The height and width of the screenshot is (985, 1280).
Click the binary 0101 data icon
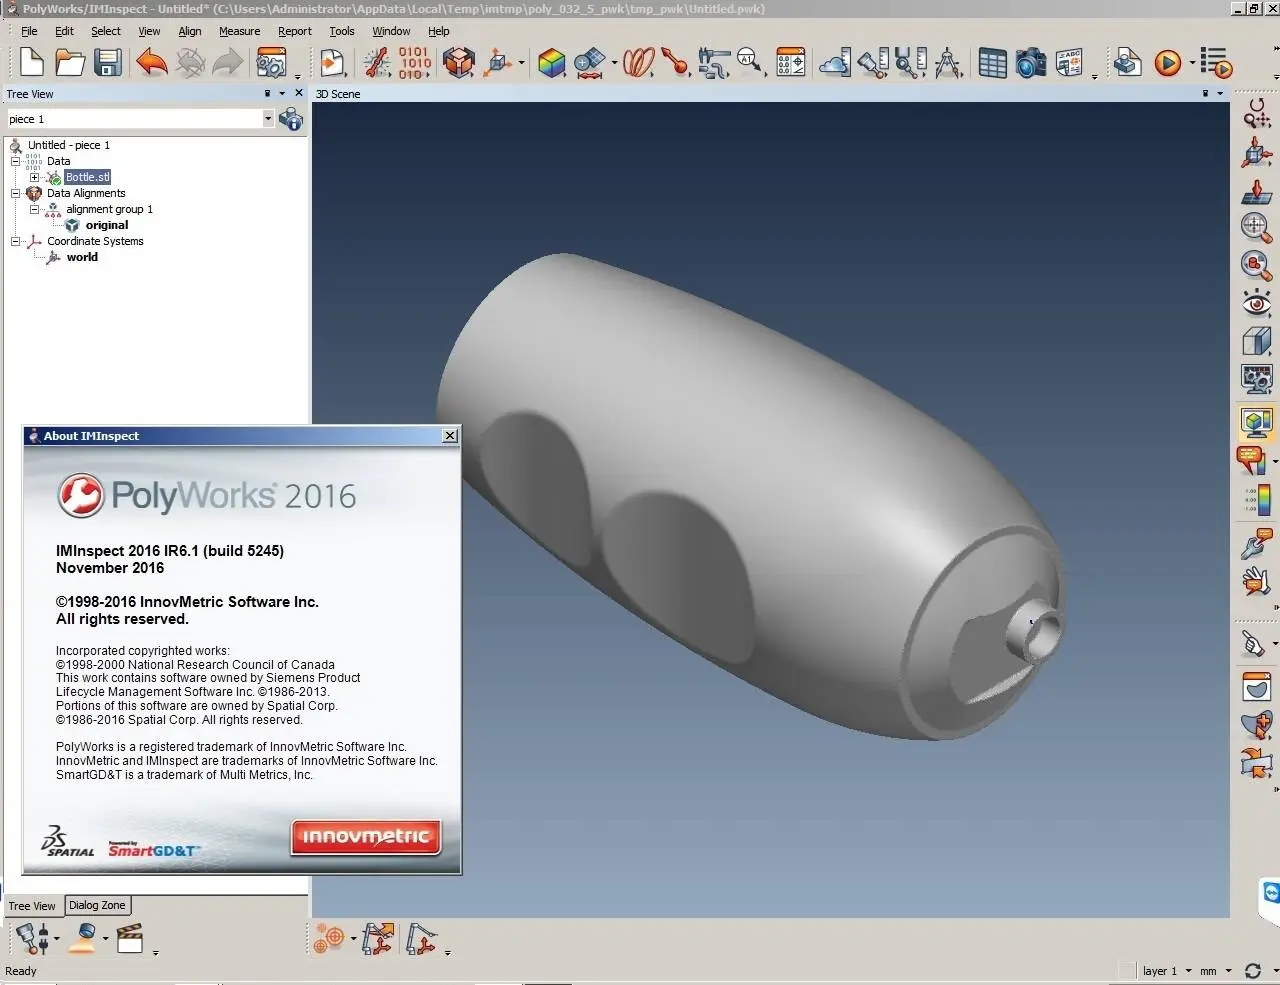click(x=414, y=62)
